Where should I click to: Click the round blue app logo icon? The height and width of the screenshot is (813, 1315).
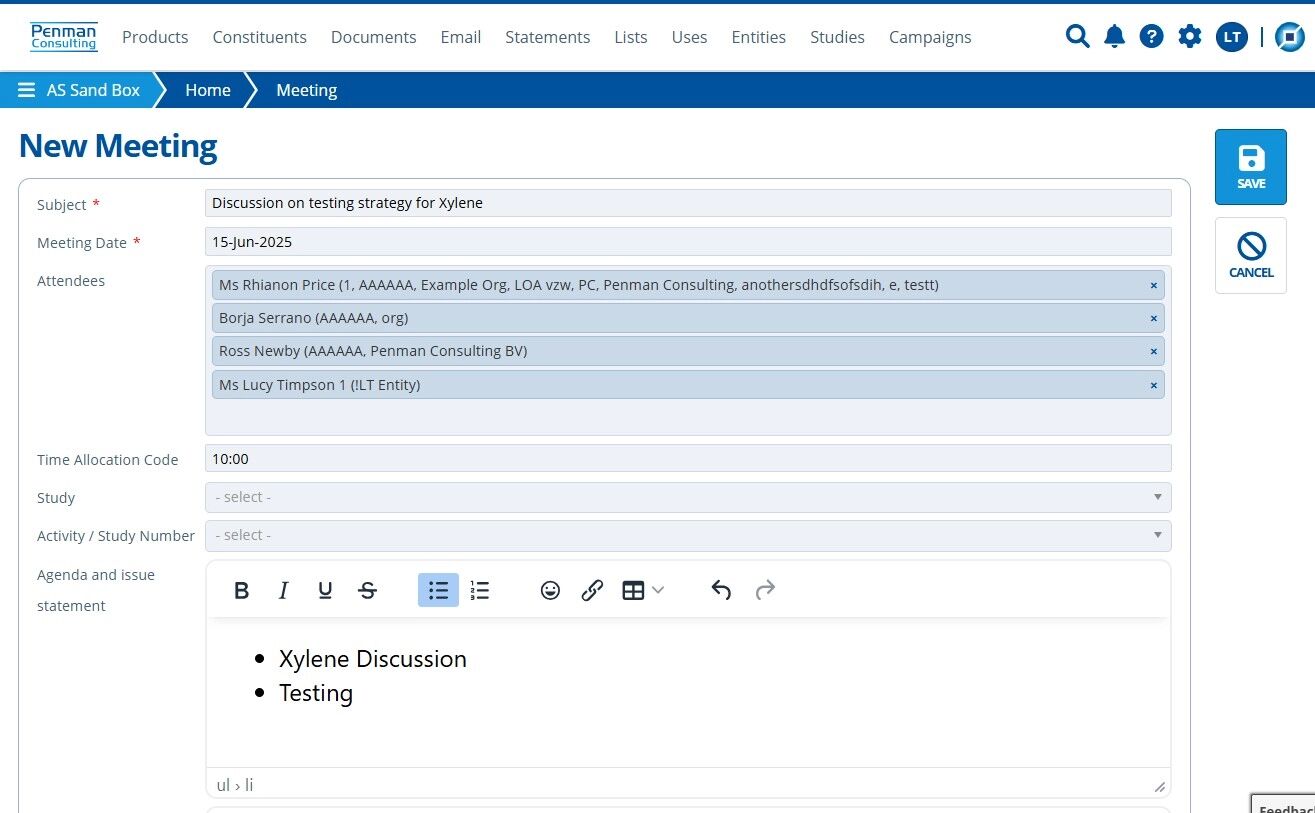1290,37
